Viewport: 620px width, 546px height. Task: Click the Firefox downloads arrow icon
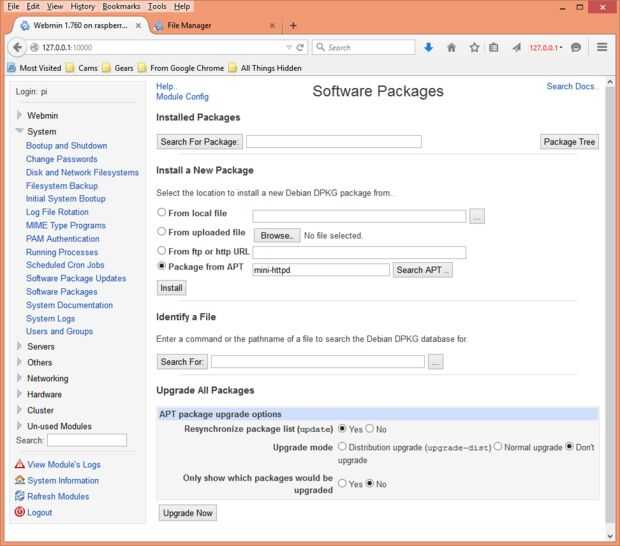point(429,47)
